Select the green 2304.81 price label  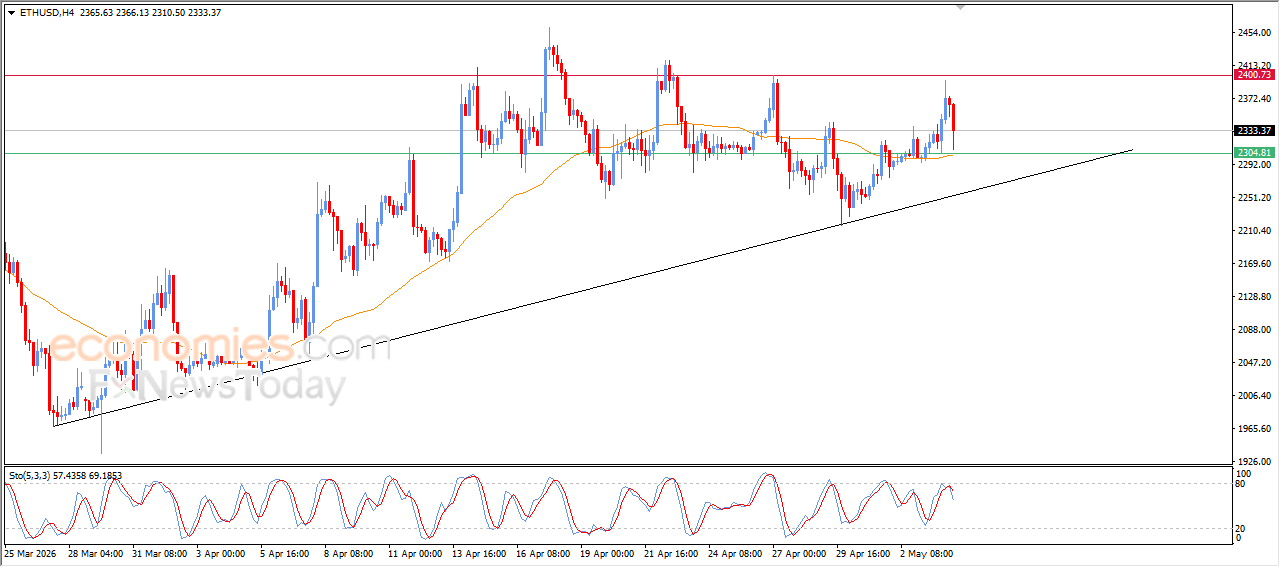(x=1253, y=153)
